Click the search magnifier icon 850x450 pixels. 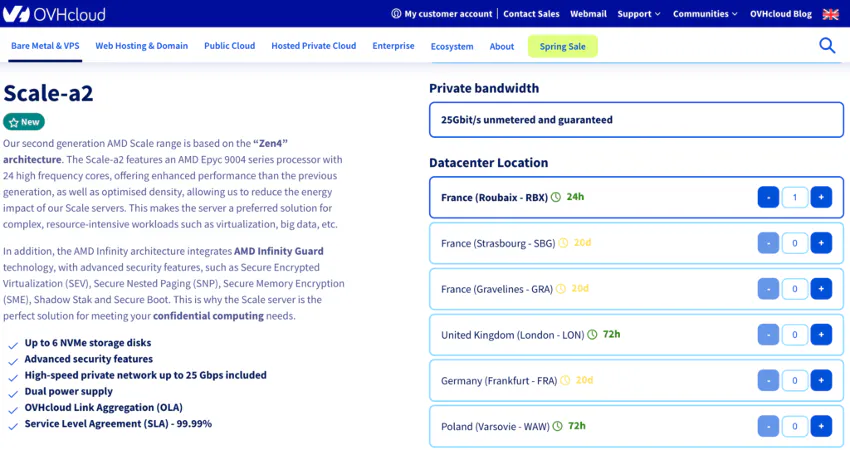click(x=827, y=46)
